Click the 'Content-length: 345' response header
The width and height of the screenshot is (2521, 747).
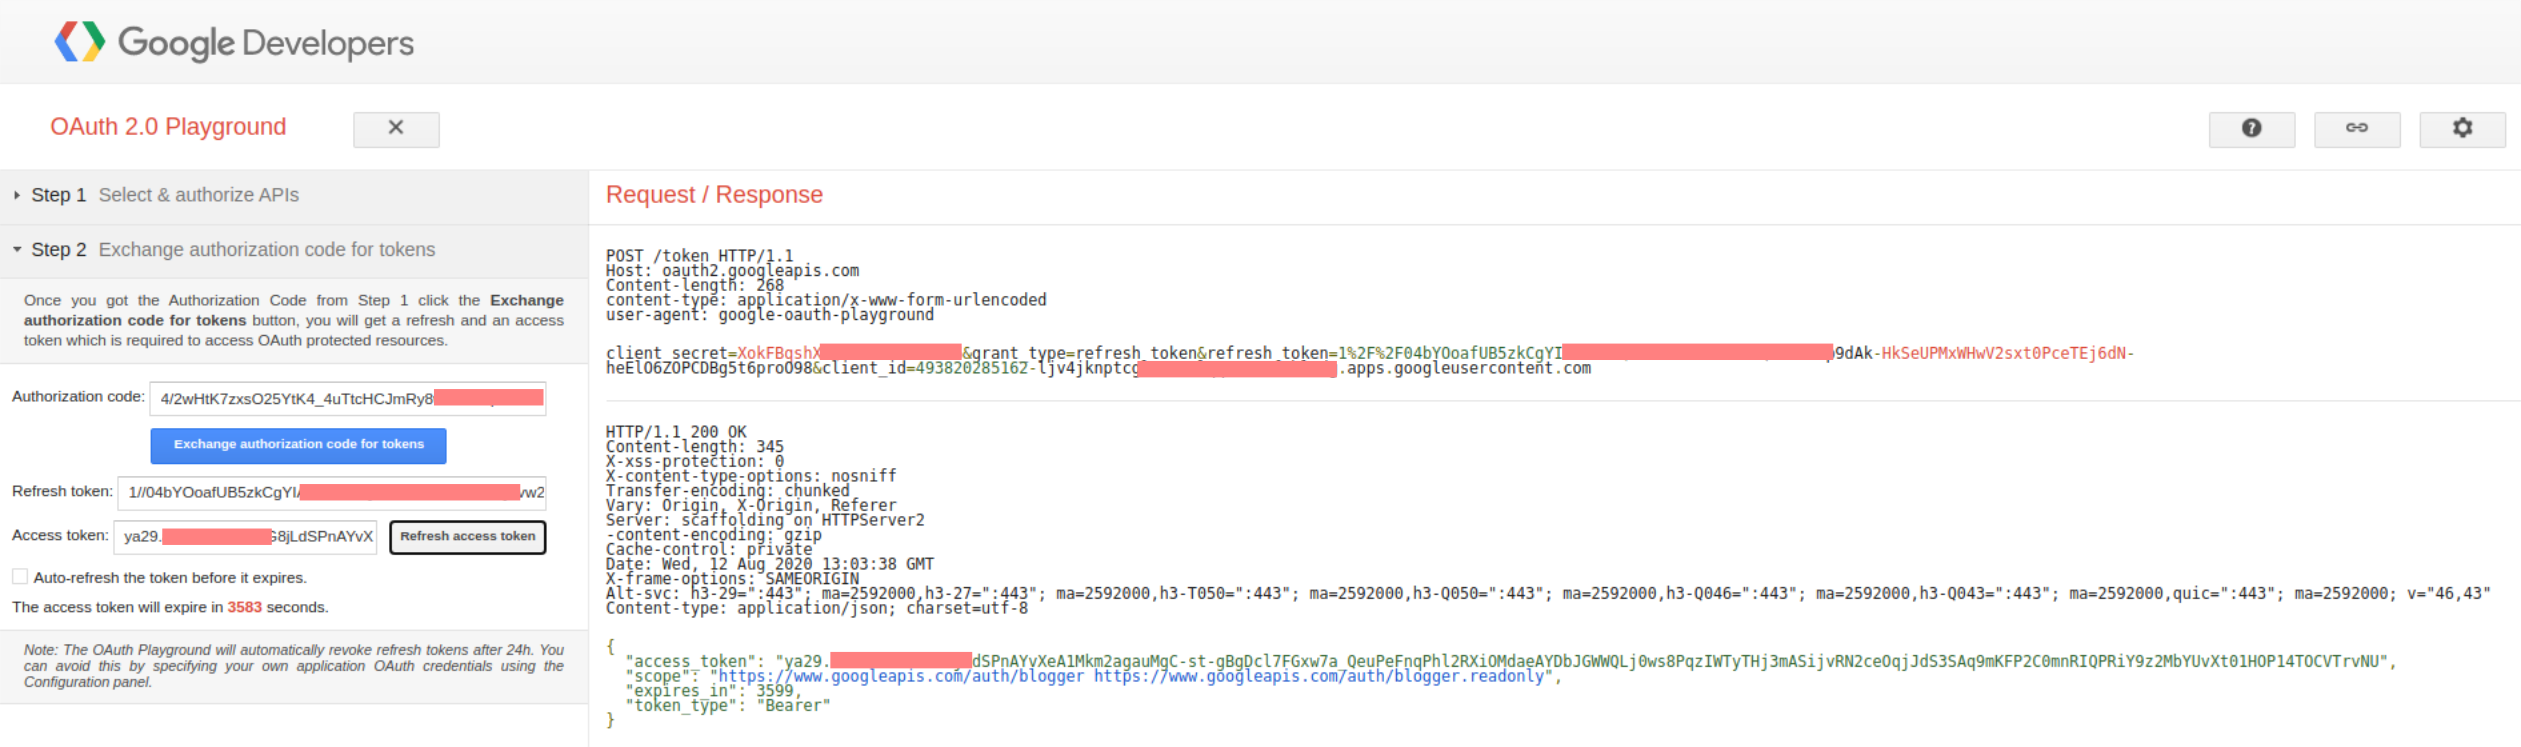click(695, 447)
